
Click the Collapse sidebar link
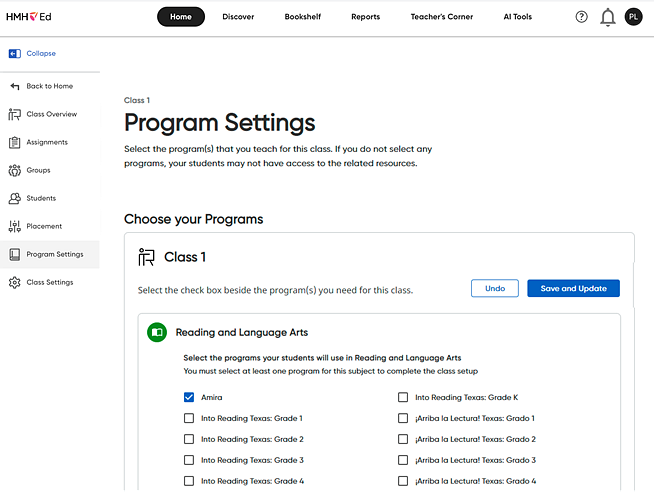(x=41, y=53)
